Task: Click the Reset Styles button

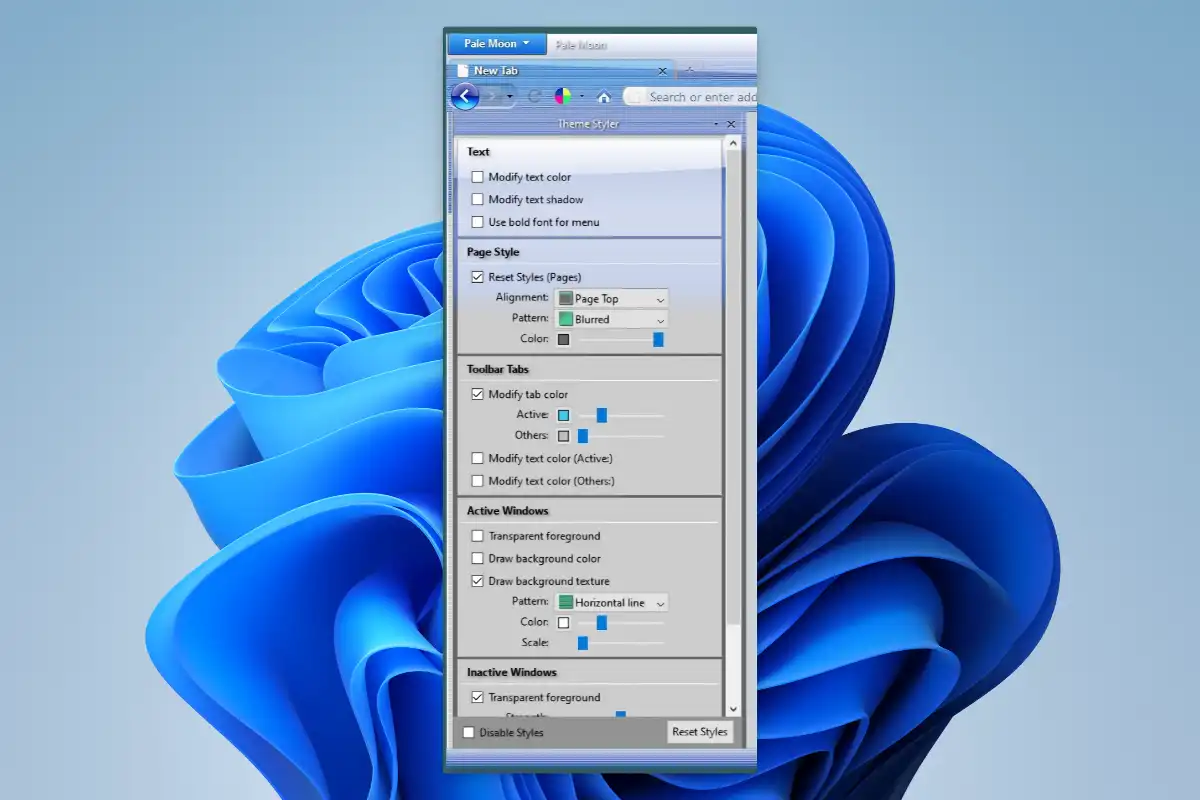Action: 699,731
